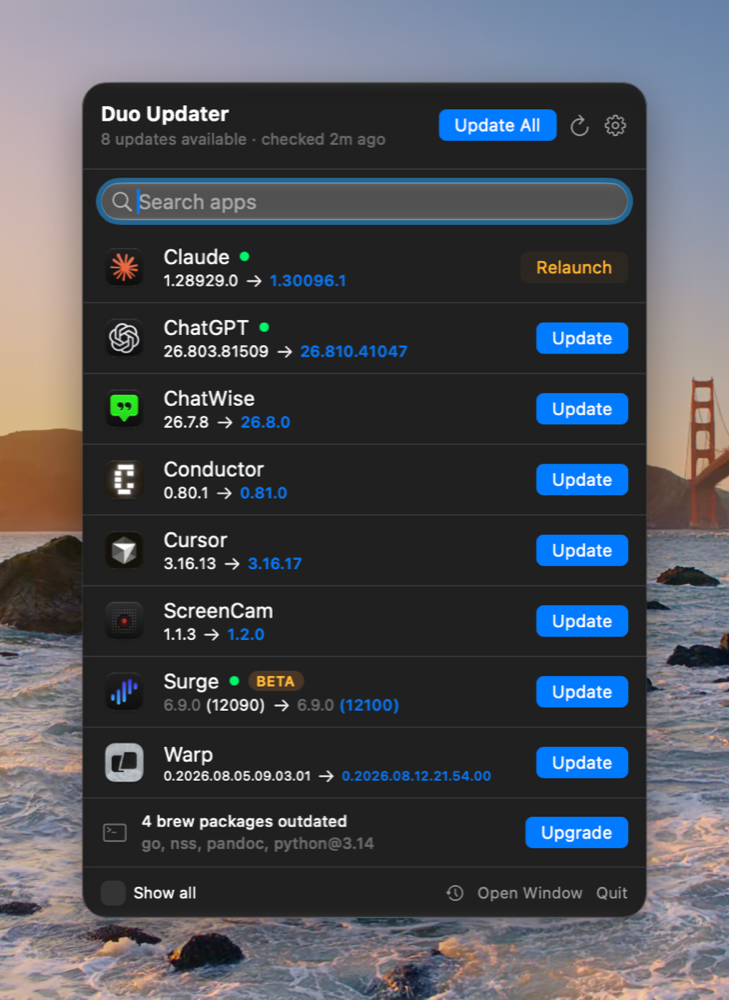Click Cursor new version 3.16.17
Image resolution: width=729 pixels, height=1000 pixels.
tap(275, 564)
